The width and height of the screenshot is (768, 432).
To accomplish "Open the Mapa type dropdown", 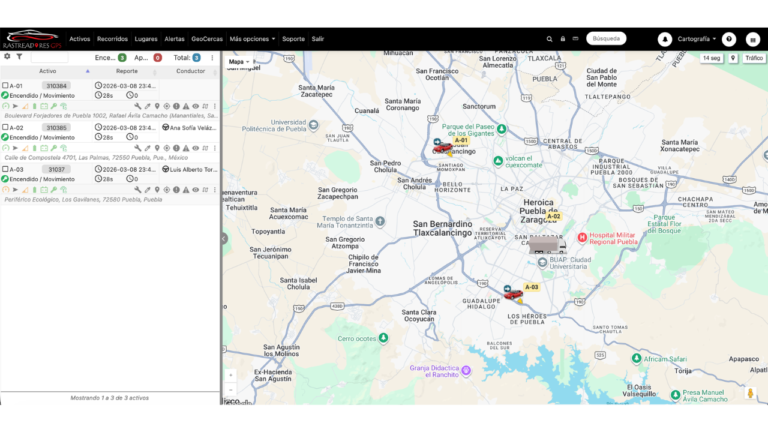I will tap(239, 62).
